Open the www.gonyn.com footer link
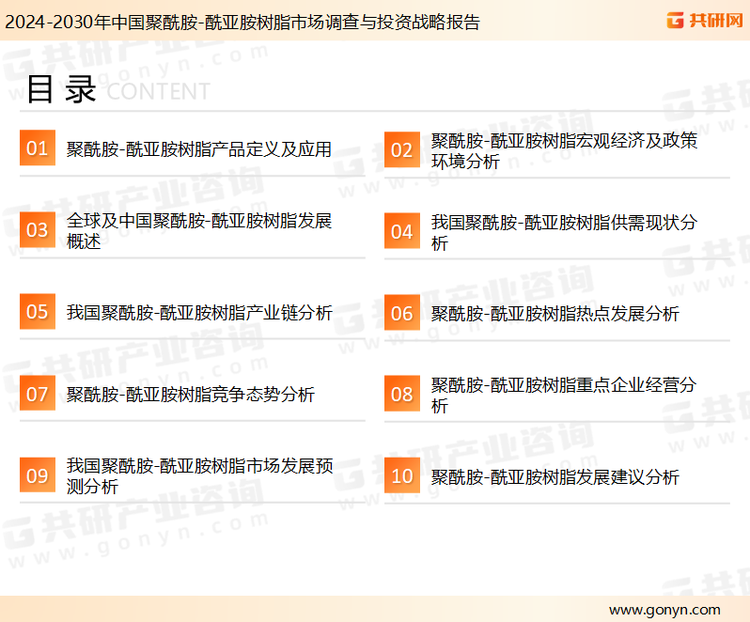The image size is (750, 622). point(664,610)
